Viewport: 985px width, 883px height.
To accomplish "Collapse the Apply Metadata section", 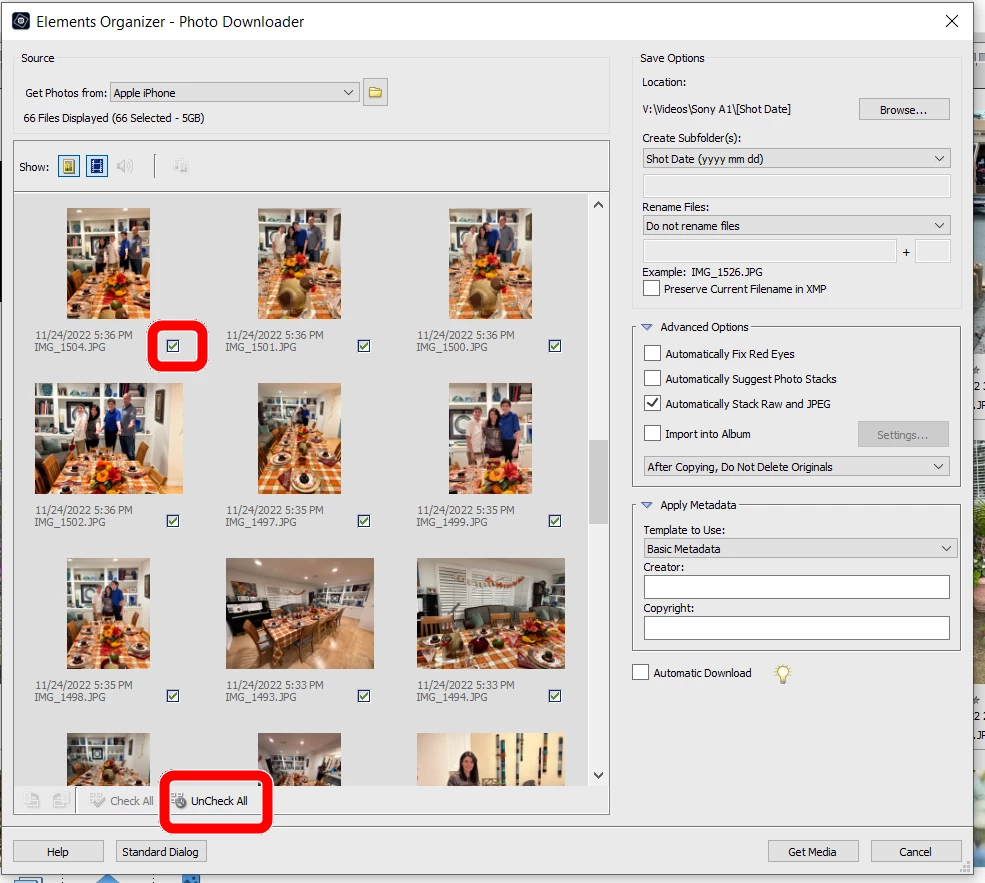I will (x=646, y=505).
